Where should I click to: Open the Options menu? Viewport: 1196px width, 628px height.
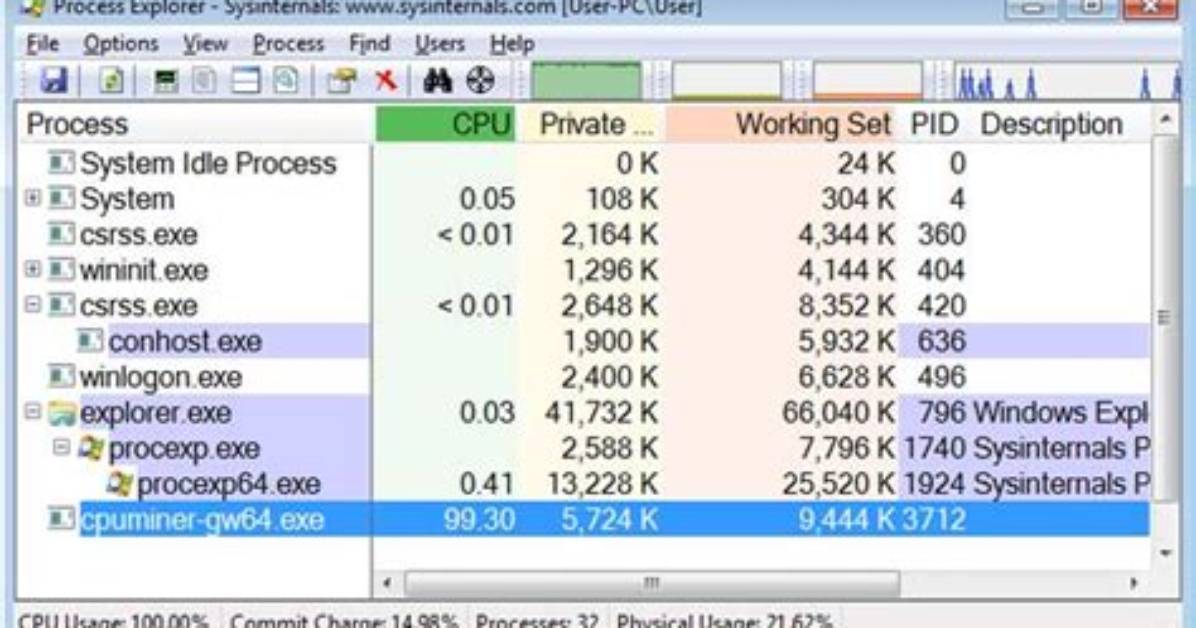(x=121, y=44)
